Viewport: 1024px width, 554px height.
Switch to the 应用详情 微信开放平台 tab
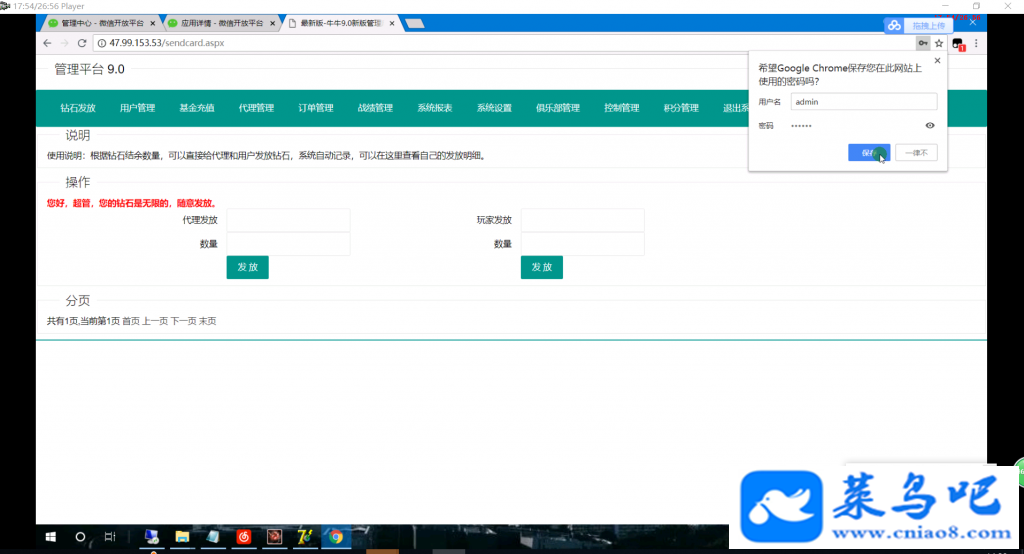click(221, 23)
